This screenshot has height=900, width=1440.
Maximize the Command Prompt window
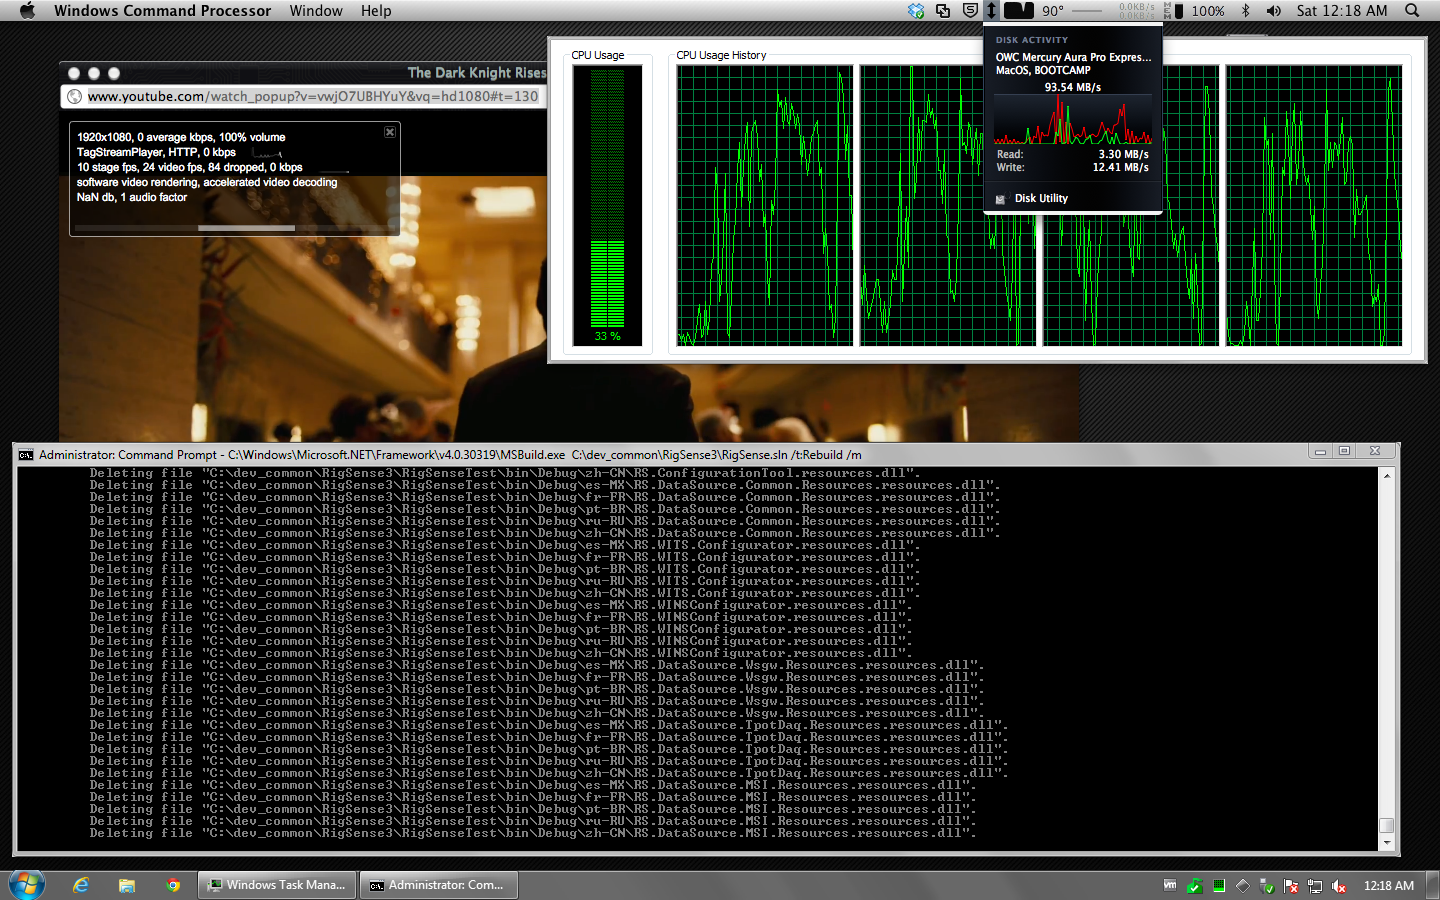coord(1344,451)
